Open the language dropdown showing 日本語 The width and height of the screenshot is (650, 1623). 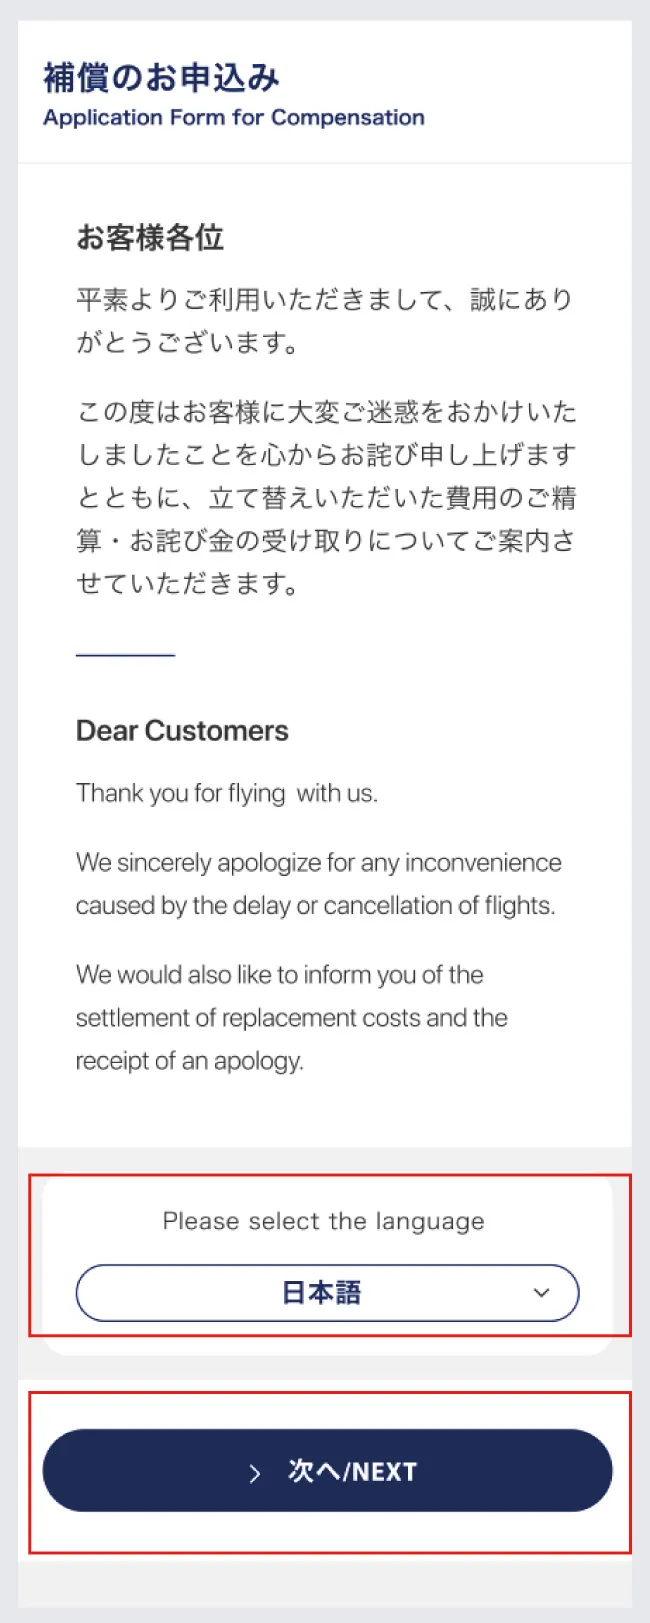pyautogui.click(x=327, y=1292)
